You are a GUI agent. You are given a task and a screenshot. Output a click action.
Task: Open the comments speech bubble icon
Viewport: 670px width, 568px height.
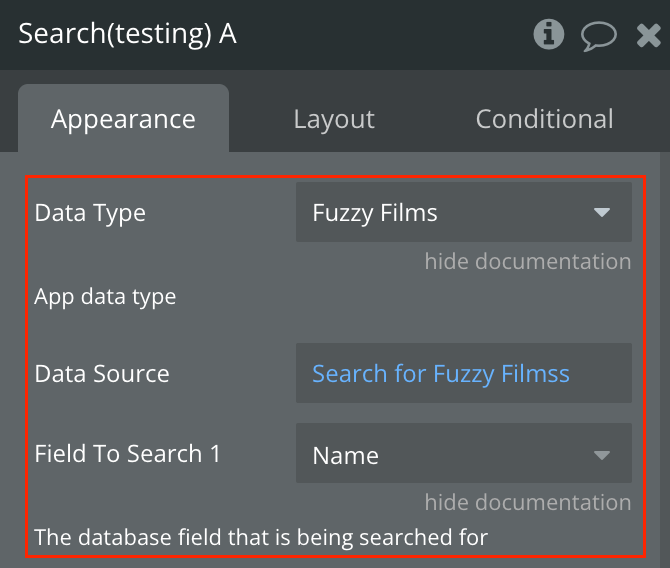598,36
